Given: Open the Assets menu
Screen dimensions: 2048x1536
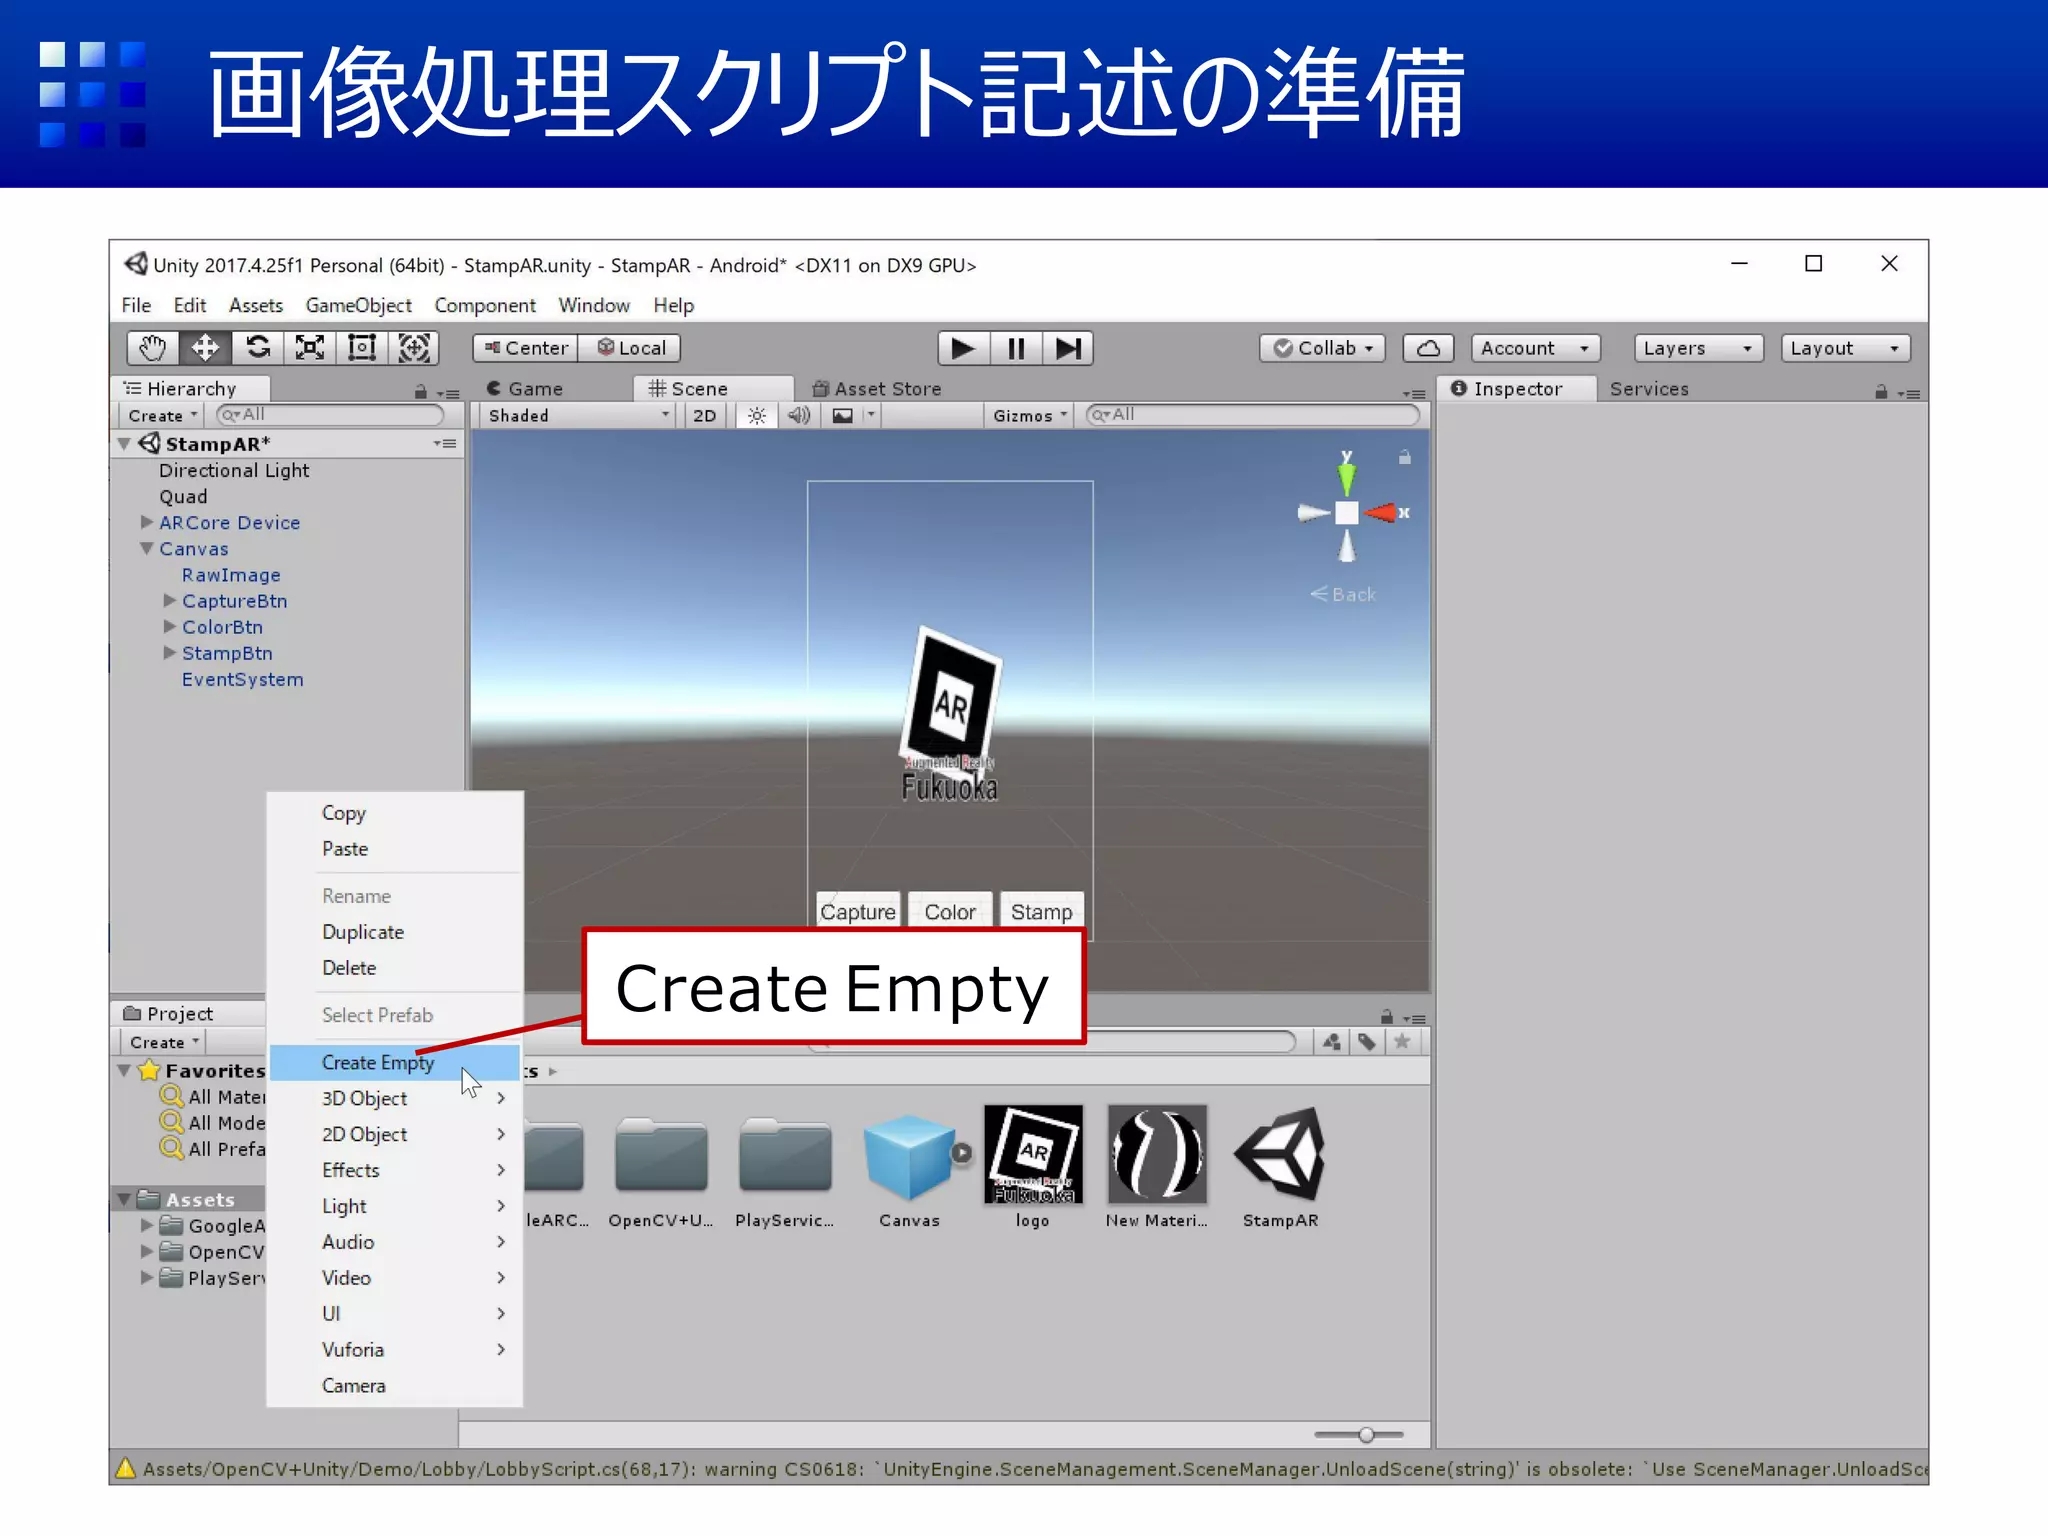Looking at the screenshot, I should click(256, 305).
